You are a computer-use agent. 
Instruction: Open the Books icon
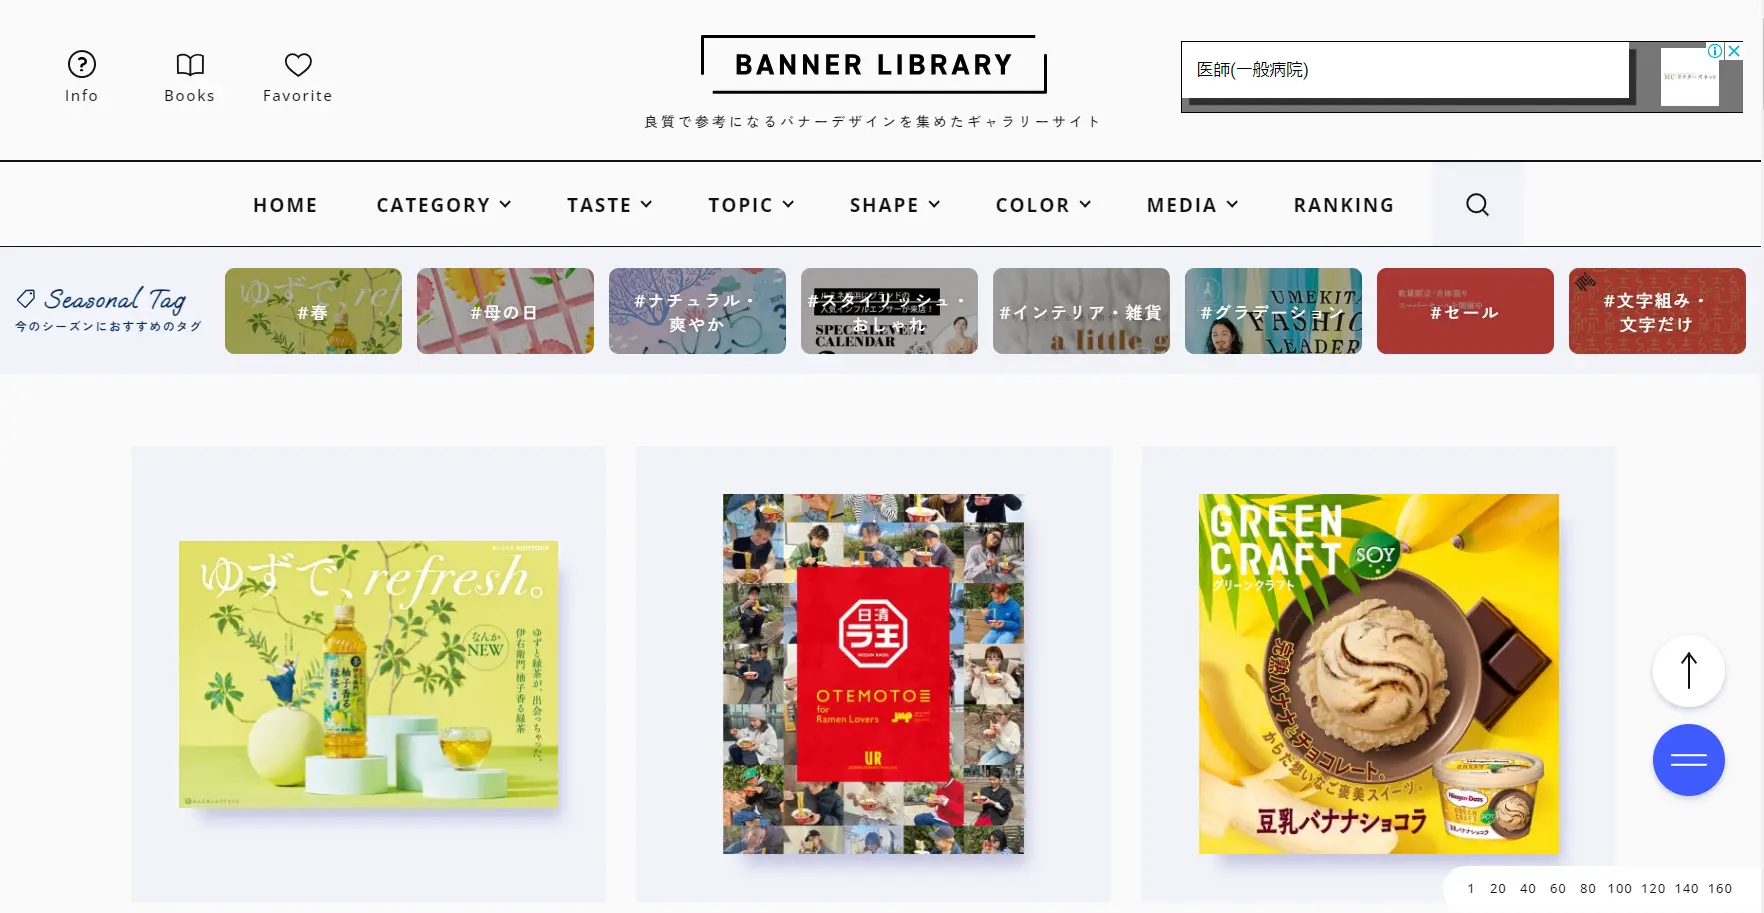[190, 65]
